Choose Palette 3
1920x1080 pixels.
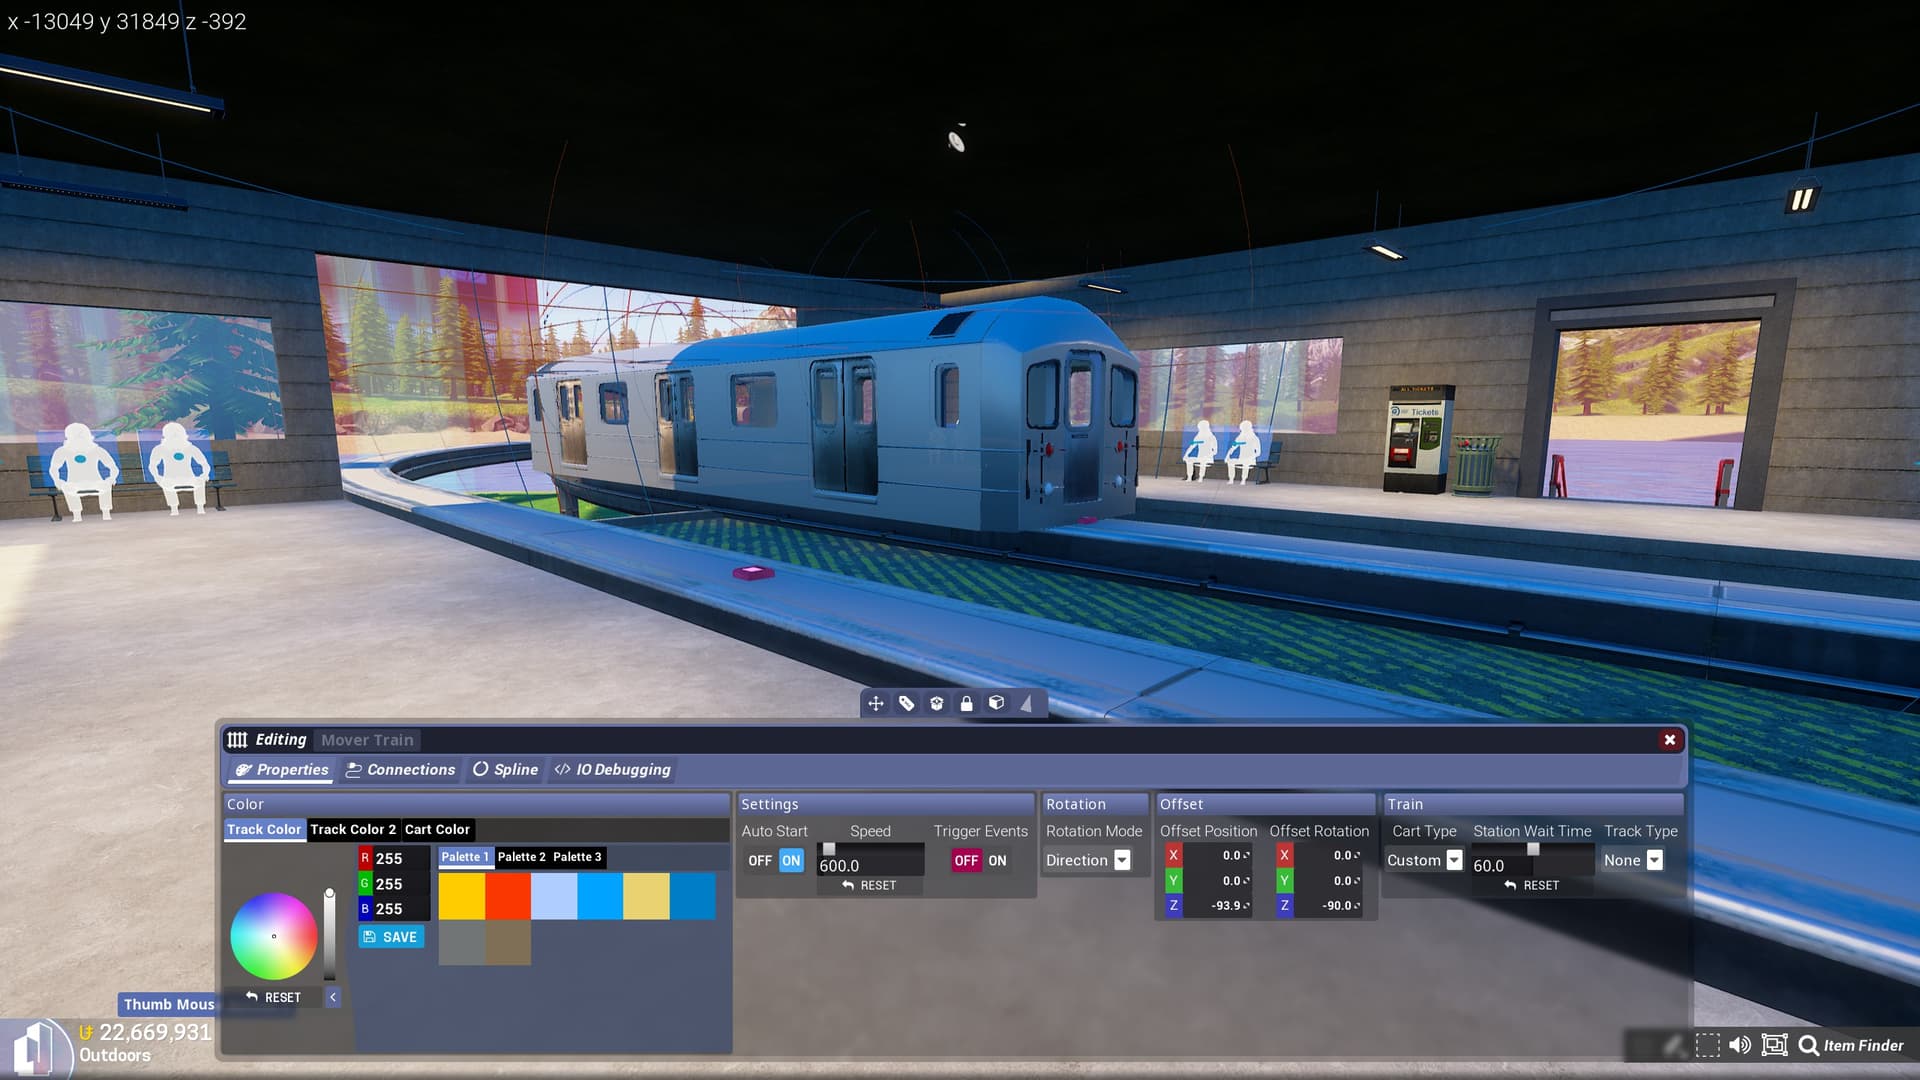click(x=577, y=857)
